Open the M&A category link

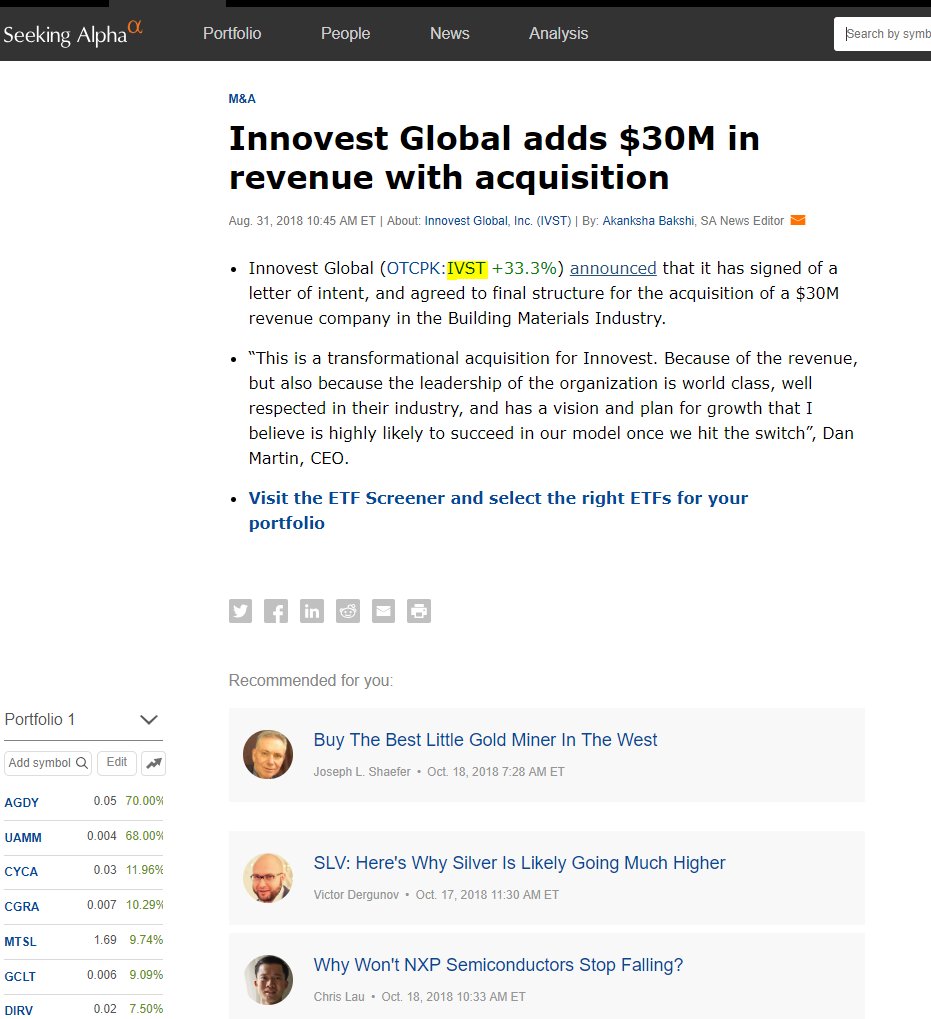click(x=242, y=99)
